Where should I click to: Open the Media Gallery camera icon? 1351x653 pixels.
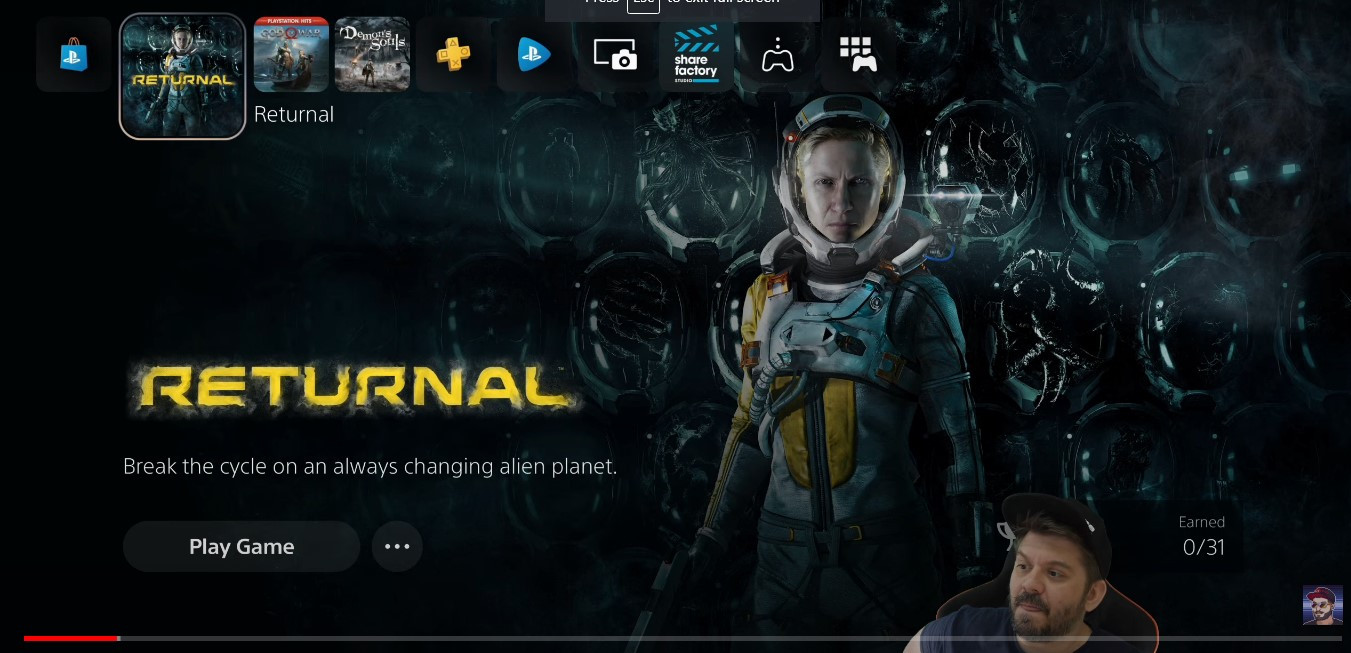615,55
